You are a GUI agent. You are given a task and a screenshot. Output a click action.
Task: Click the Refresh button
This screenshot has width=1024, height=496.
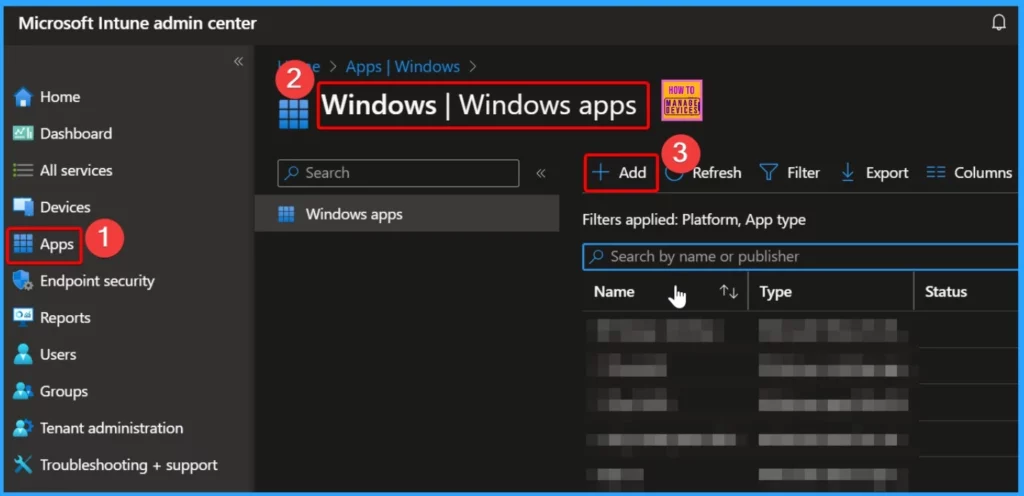[703, 173]
